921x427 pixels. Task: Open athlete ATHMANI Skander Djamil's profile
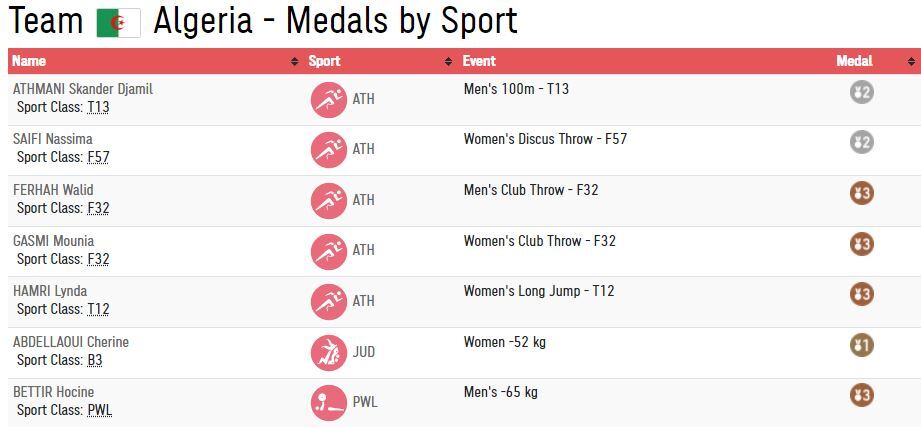tap(82, 89)
